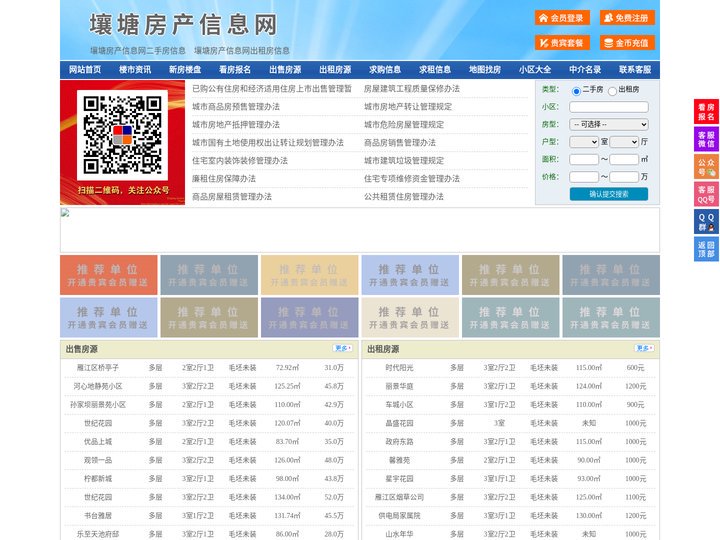Open the 联系客服 navigation item
Screen dimensions: 720x540
[x=635, y=70]
